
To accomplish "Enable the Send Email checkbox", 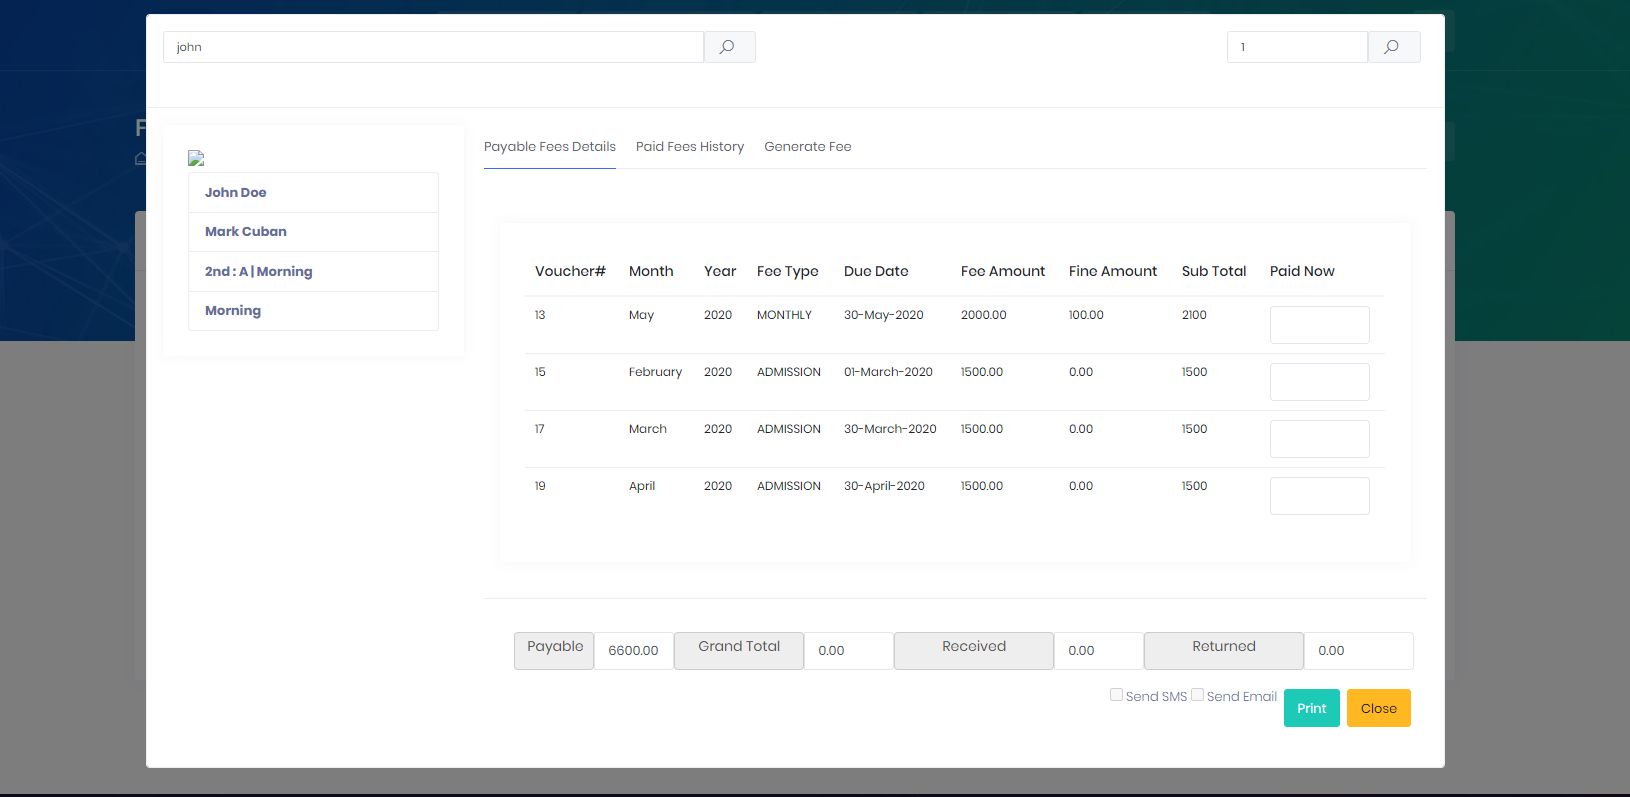I will (x=1197, y=695).
